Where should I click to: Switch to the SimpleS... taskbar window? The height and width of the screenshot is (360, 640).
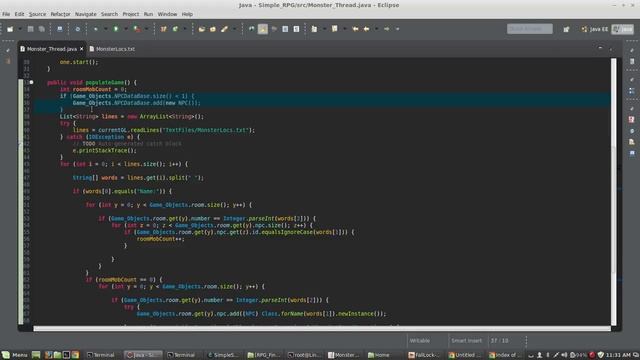(x=222, y=355)
